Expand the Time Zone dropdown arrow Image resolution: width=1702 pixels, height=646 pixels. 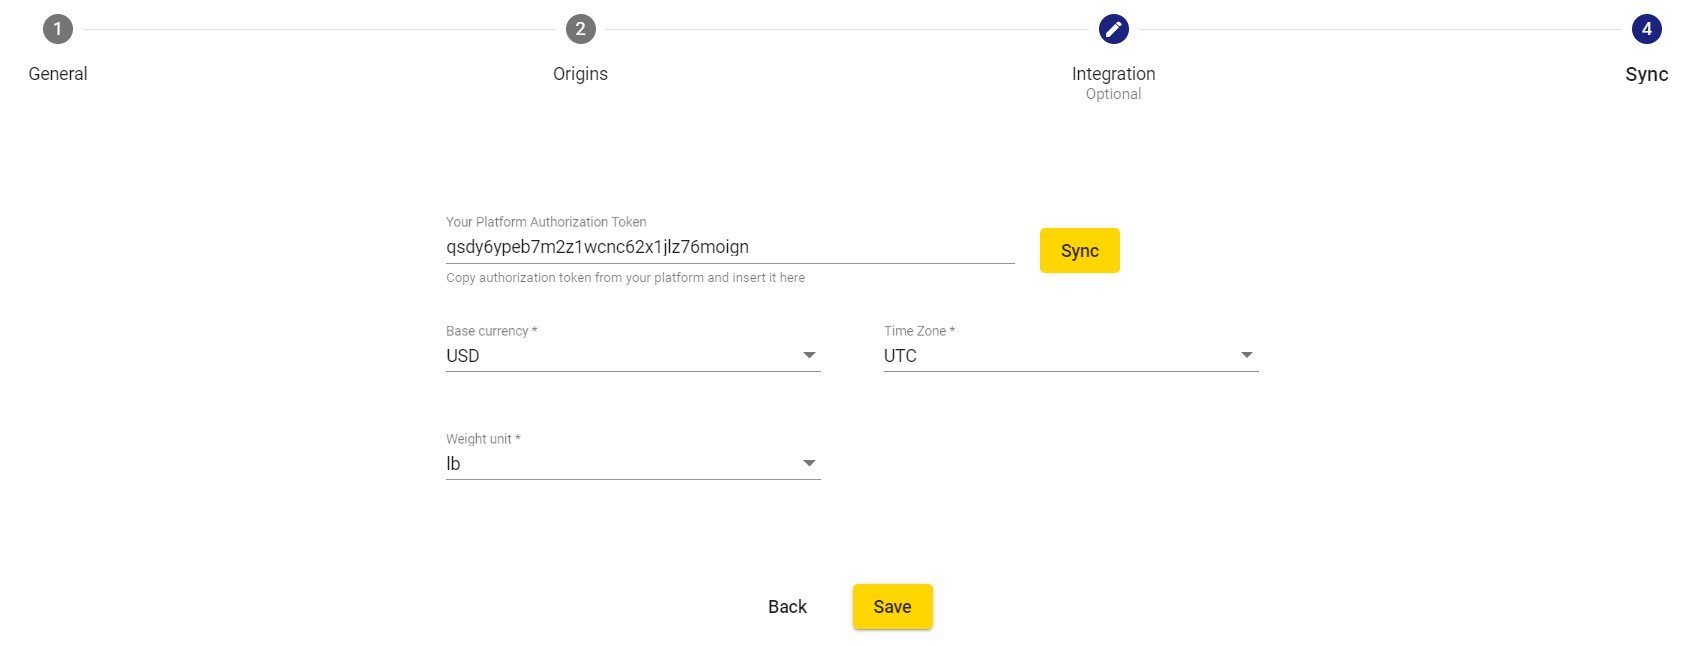coord(1246,355)
